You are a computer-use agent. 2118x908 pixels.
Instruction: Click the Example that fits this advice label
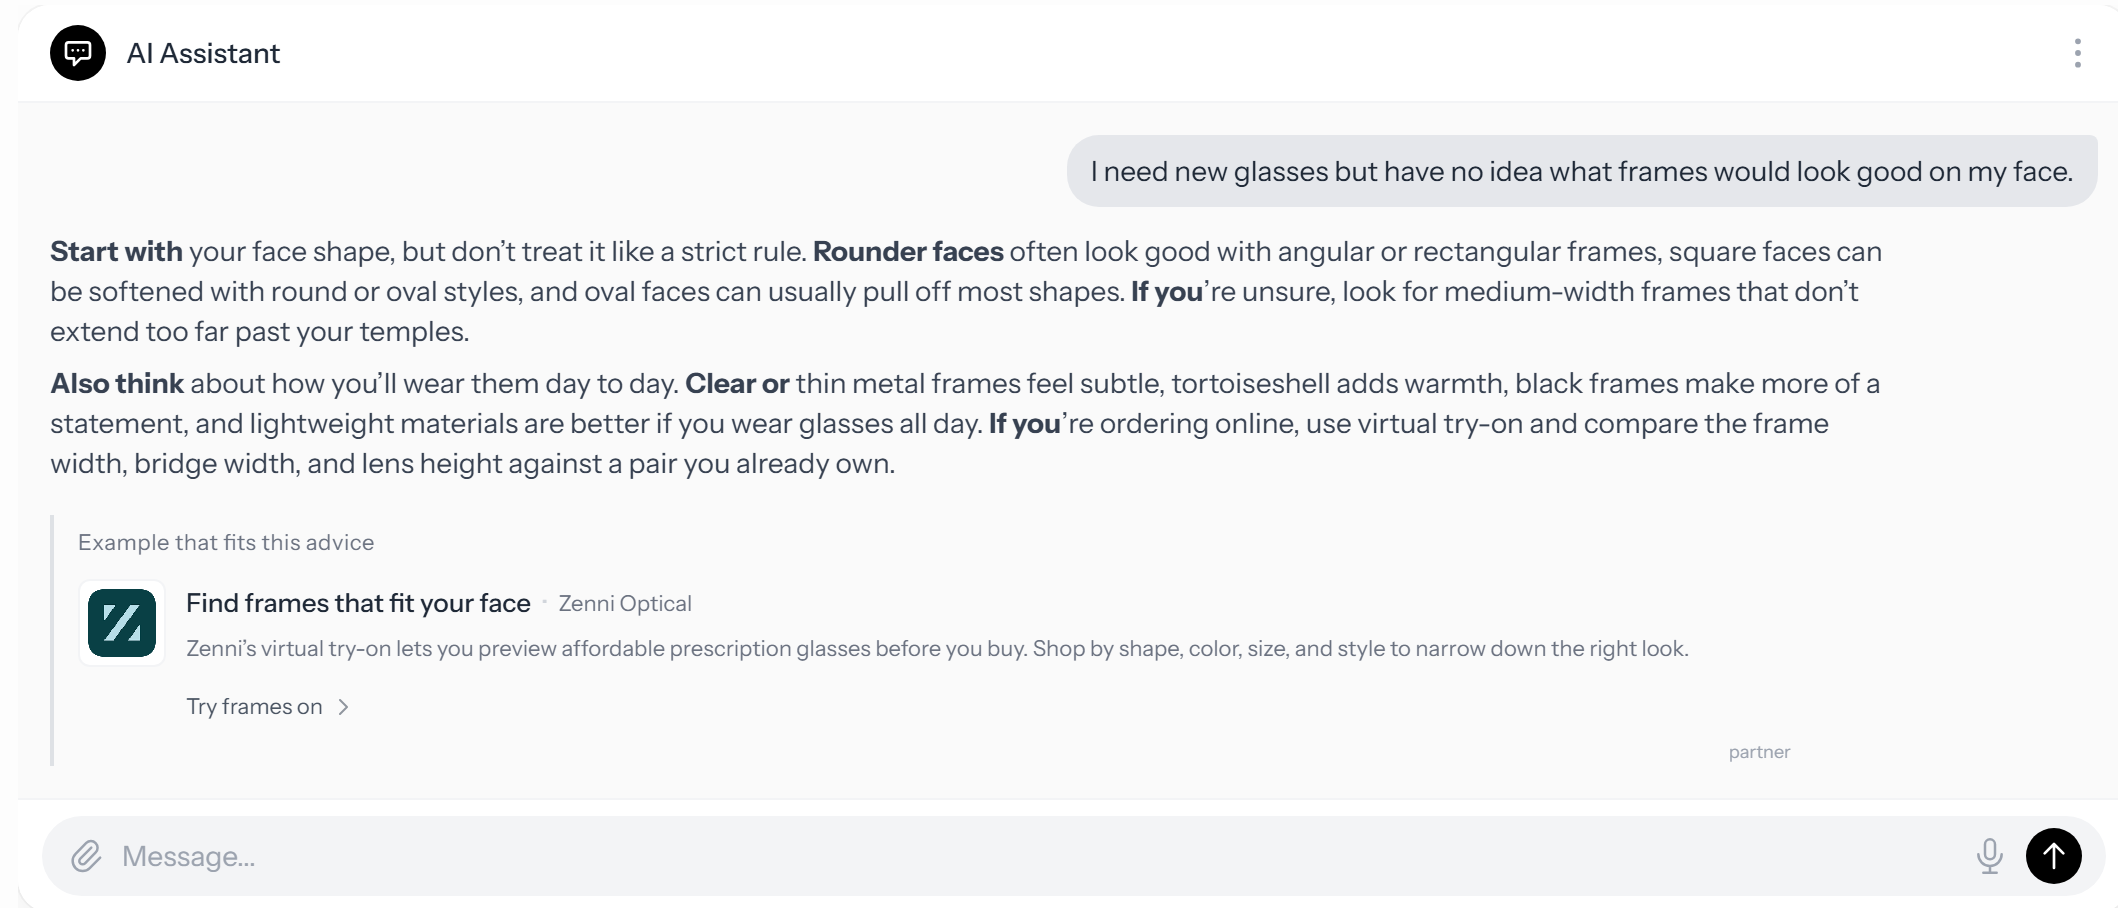[x=226, y=542]
